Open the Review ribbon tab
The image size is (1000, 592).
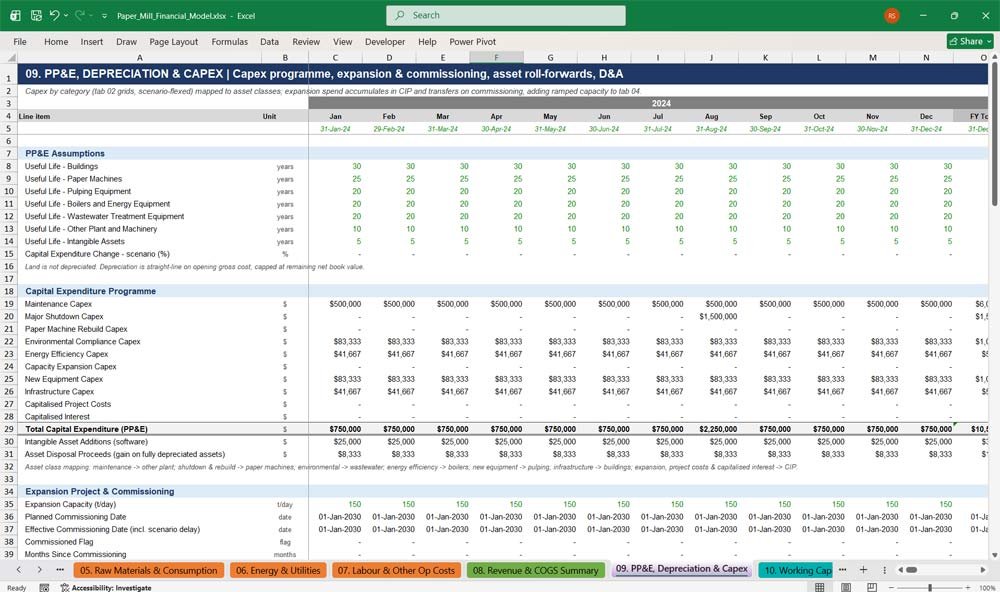306,41
